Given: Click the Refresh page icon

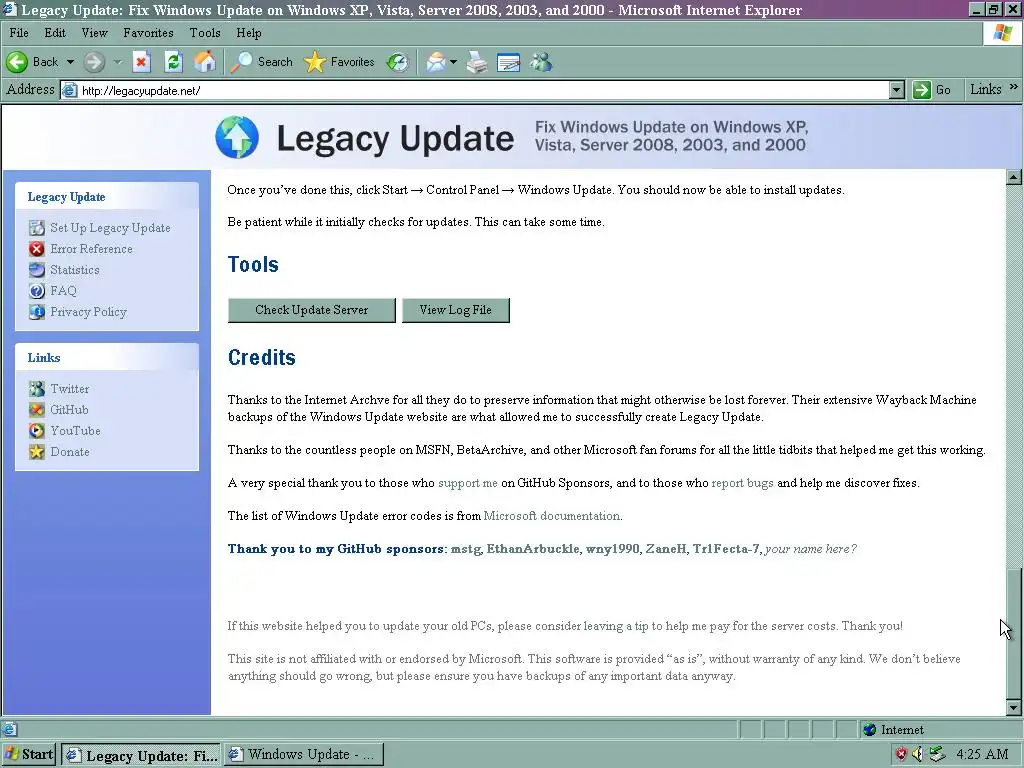Looking at the screenshot, I should click(x=173, y=62).
